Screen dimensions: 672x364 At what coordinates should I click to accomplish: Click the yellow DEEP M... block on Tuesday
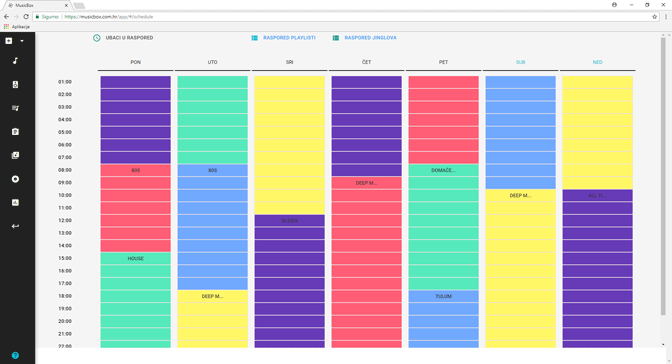pyautogui.click(x=213, y=296)
